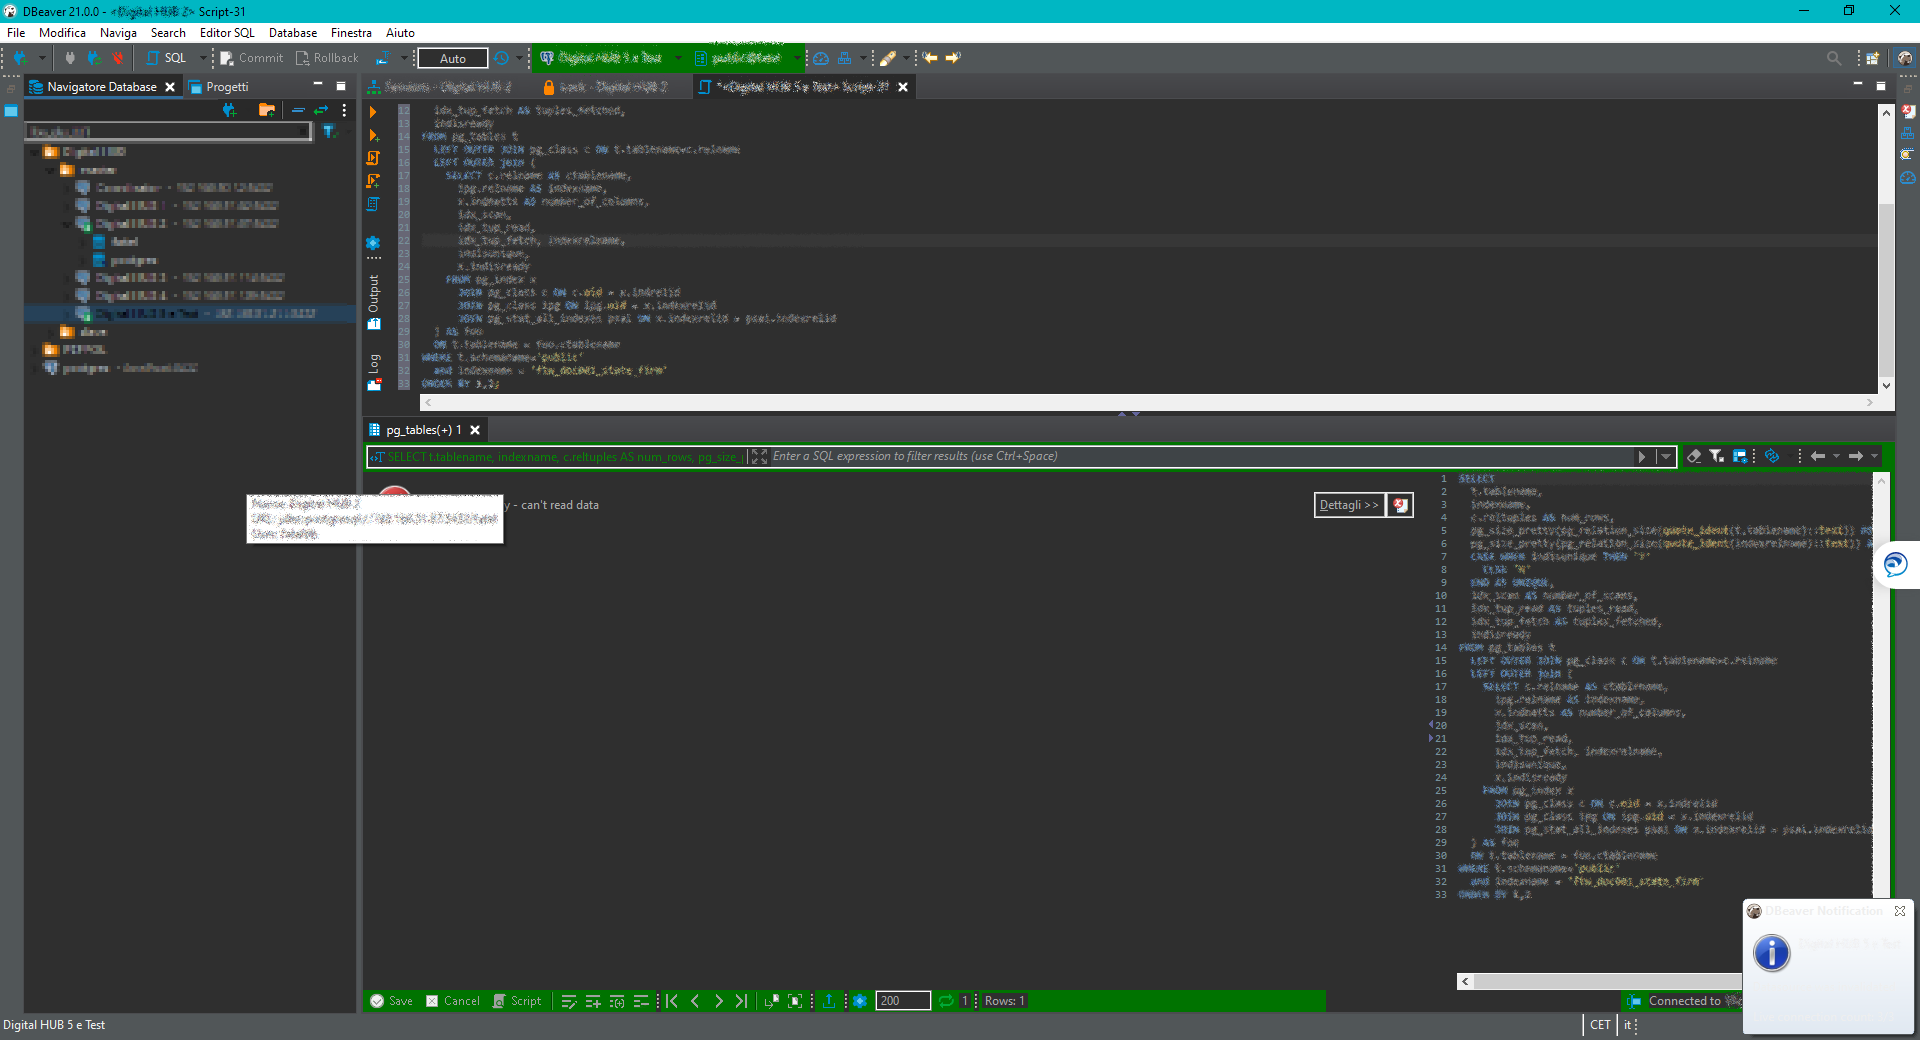
Task: Toggle the Auto-commit mode button
Action: (452, 58)
